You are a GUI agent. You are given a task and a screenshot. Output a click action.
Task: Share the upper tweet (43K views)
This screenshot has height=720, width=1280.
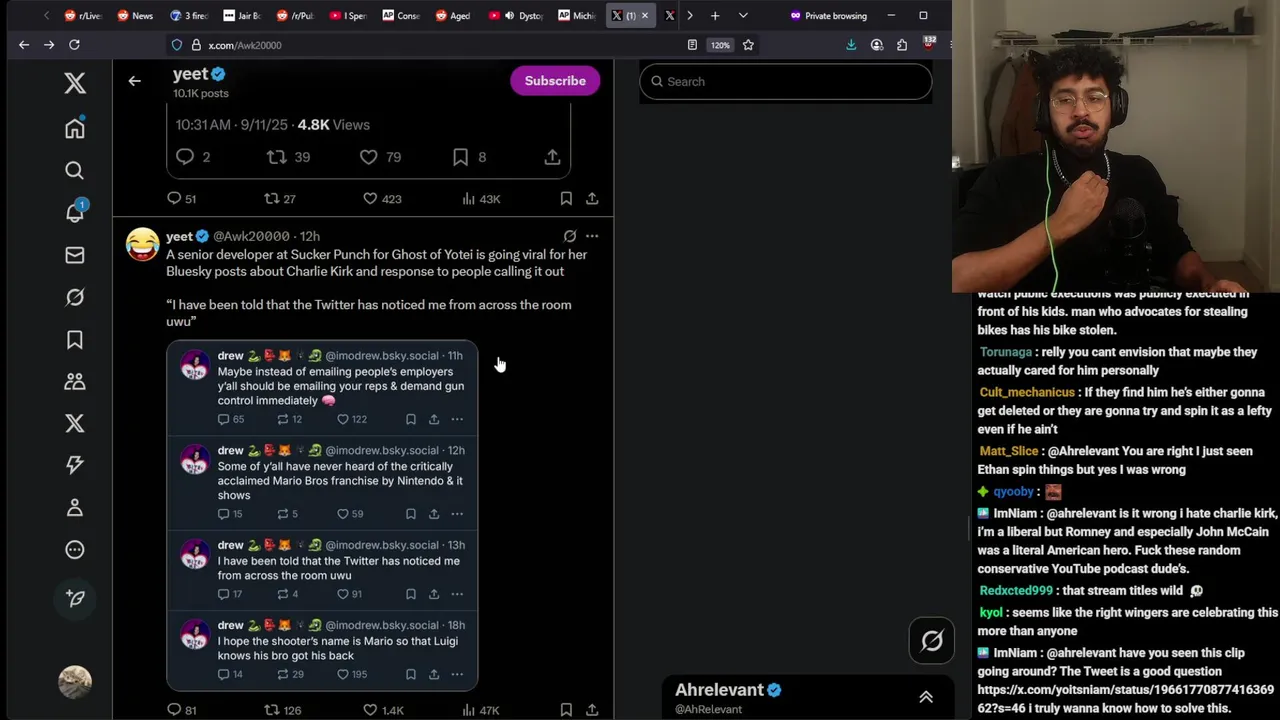coord(592,199)
